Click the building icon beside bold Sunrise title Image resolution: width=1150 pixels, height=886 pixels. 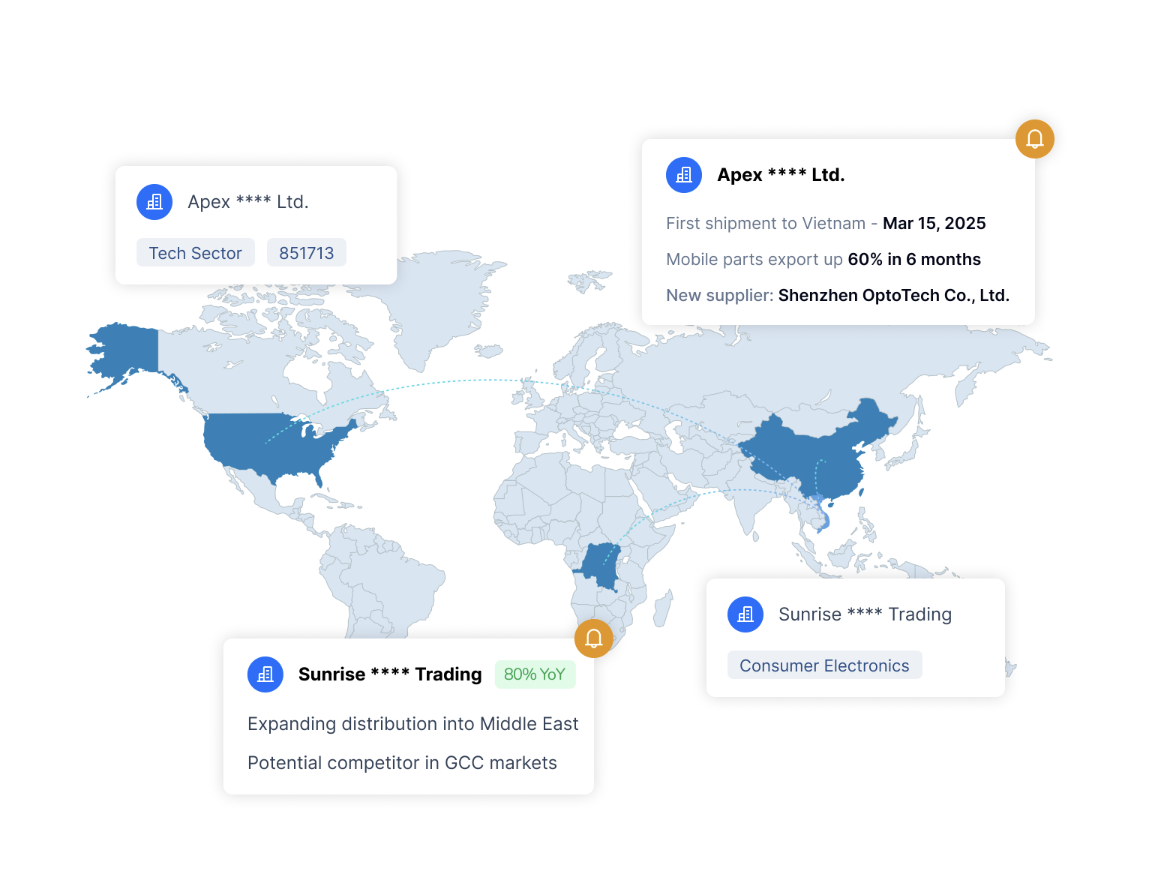click(x=265, y=674)
